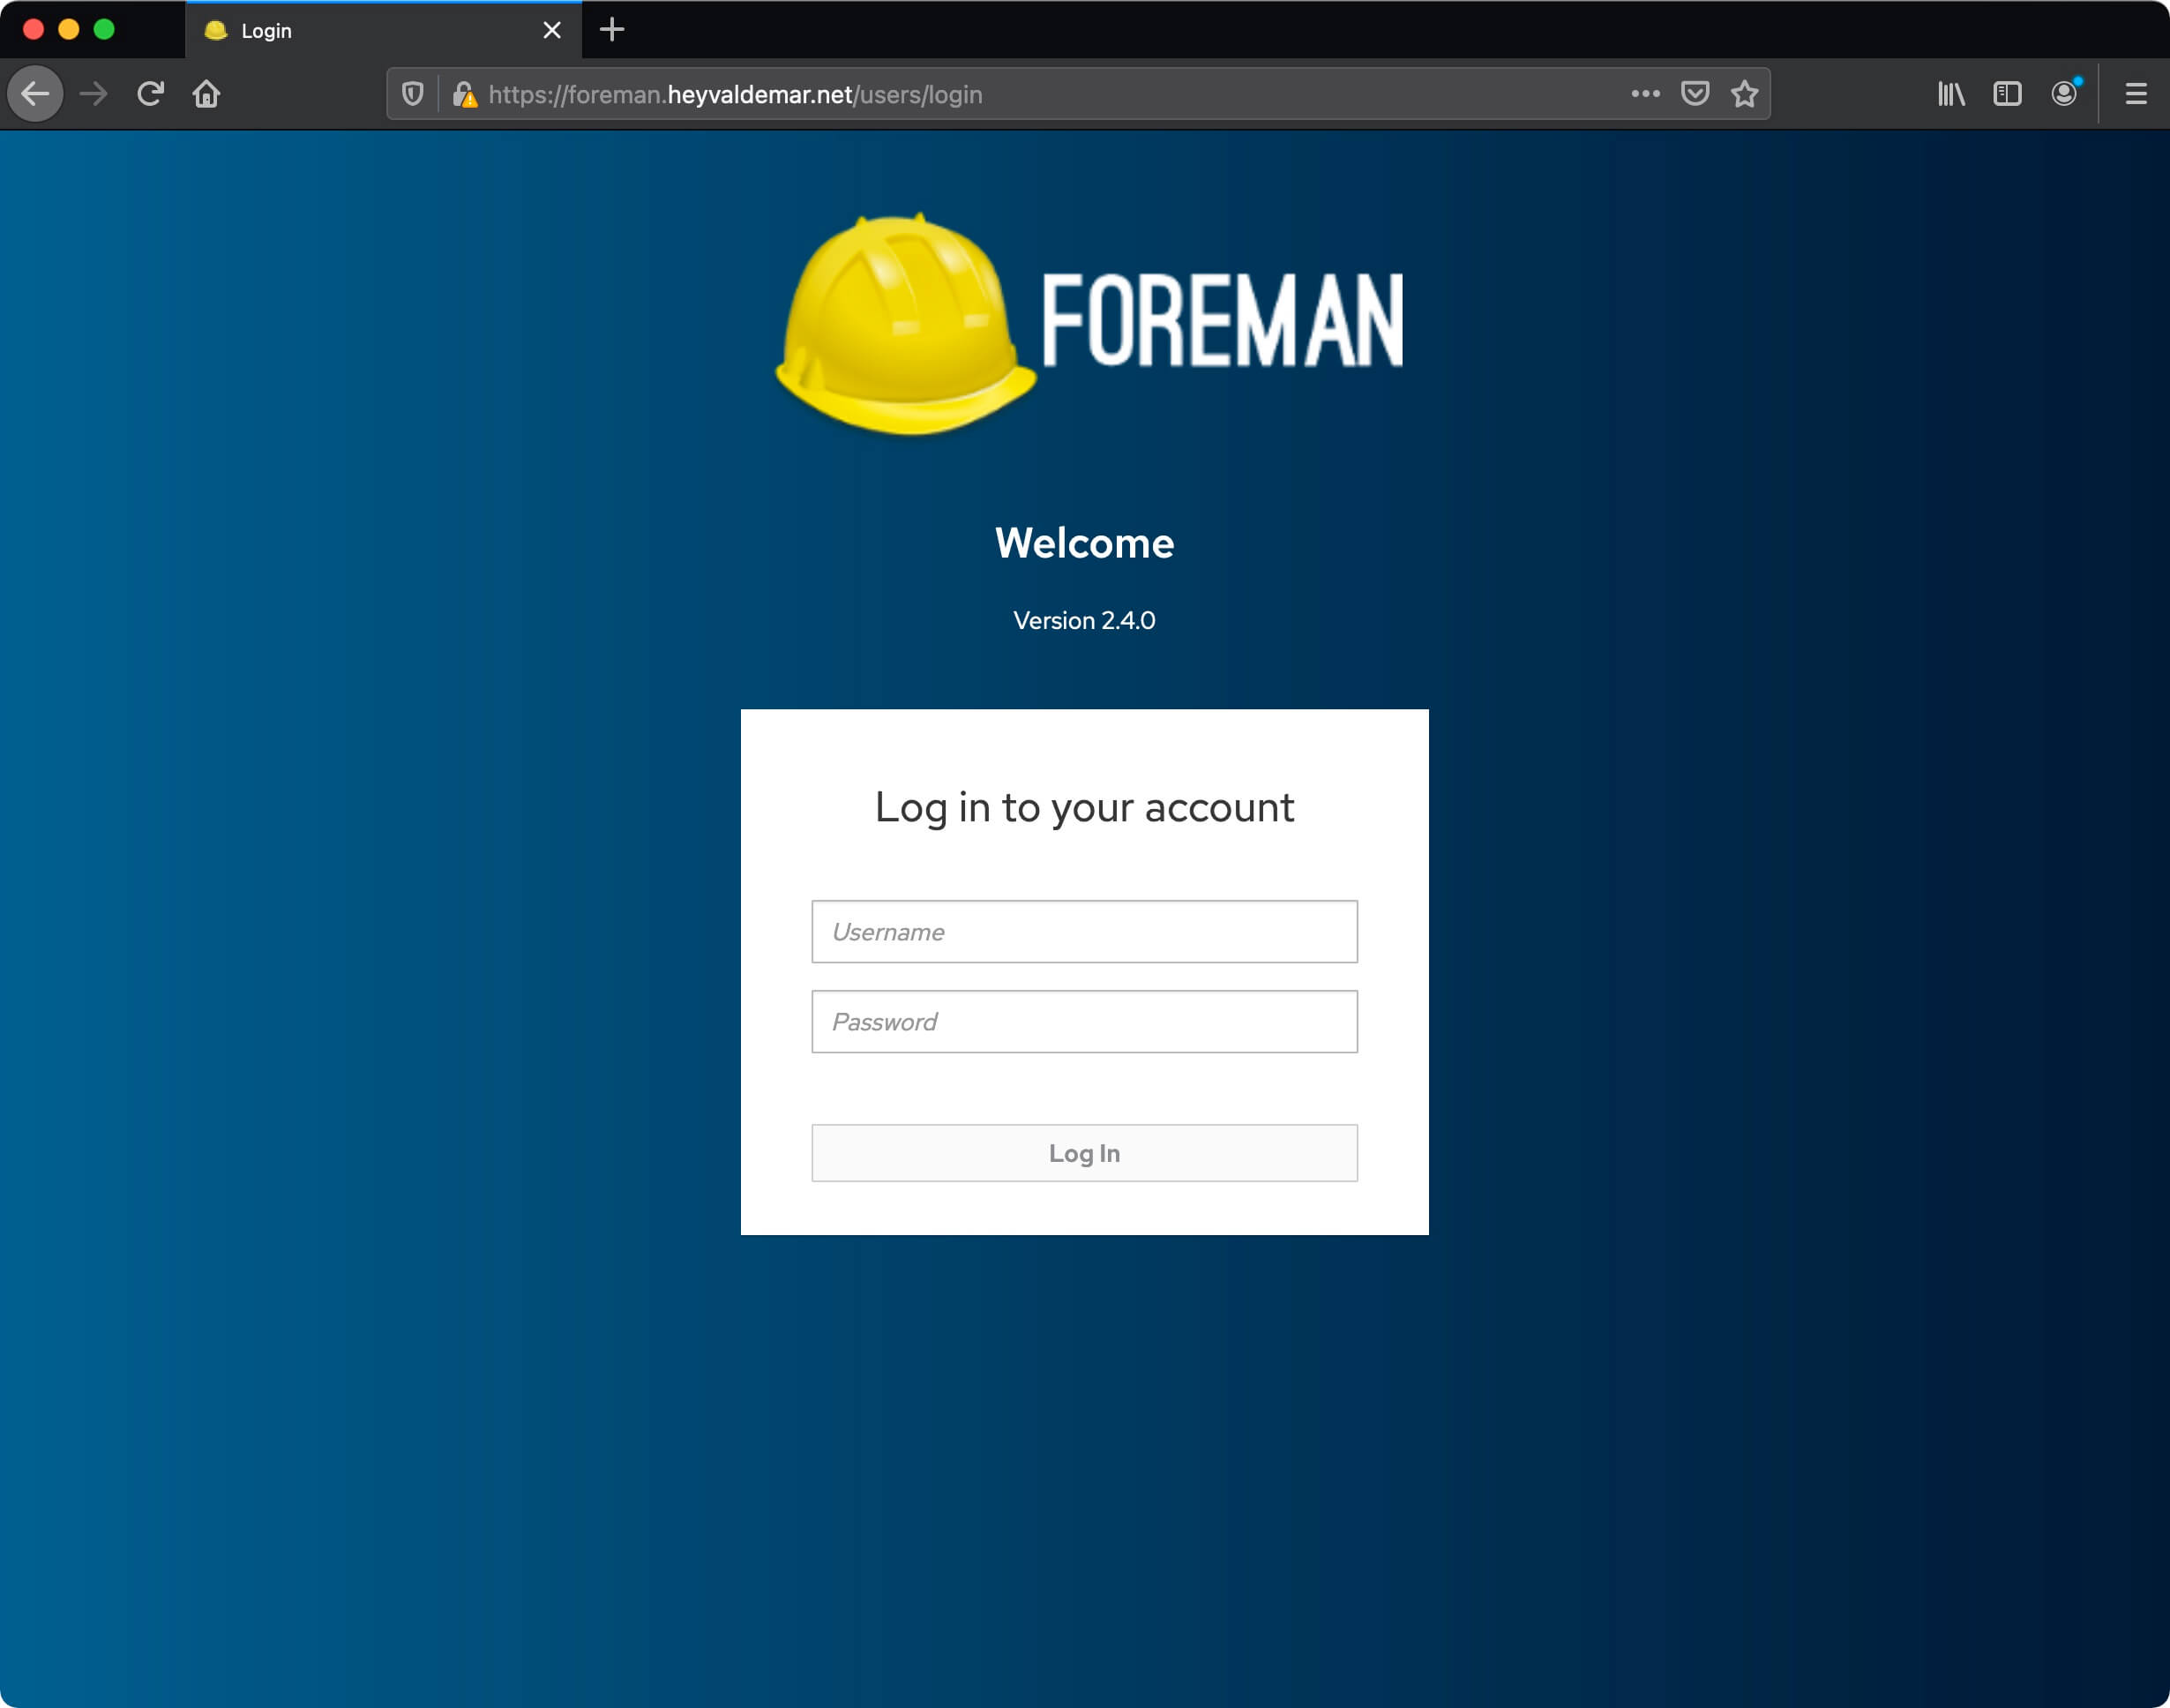
Task: Select the Username input field
Action: point(1083,932)
